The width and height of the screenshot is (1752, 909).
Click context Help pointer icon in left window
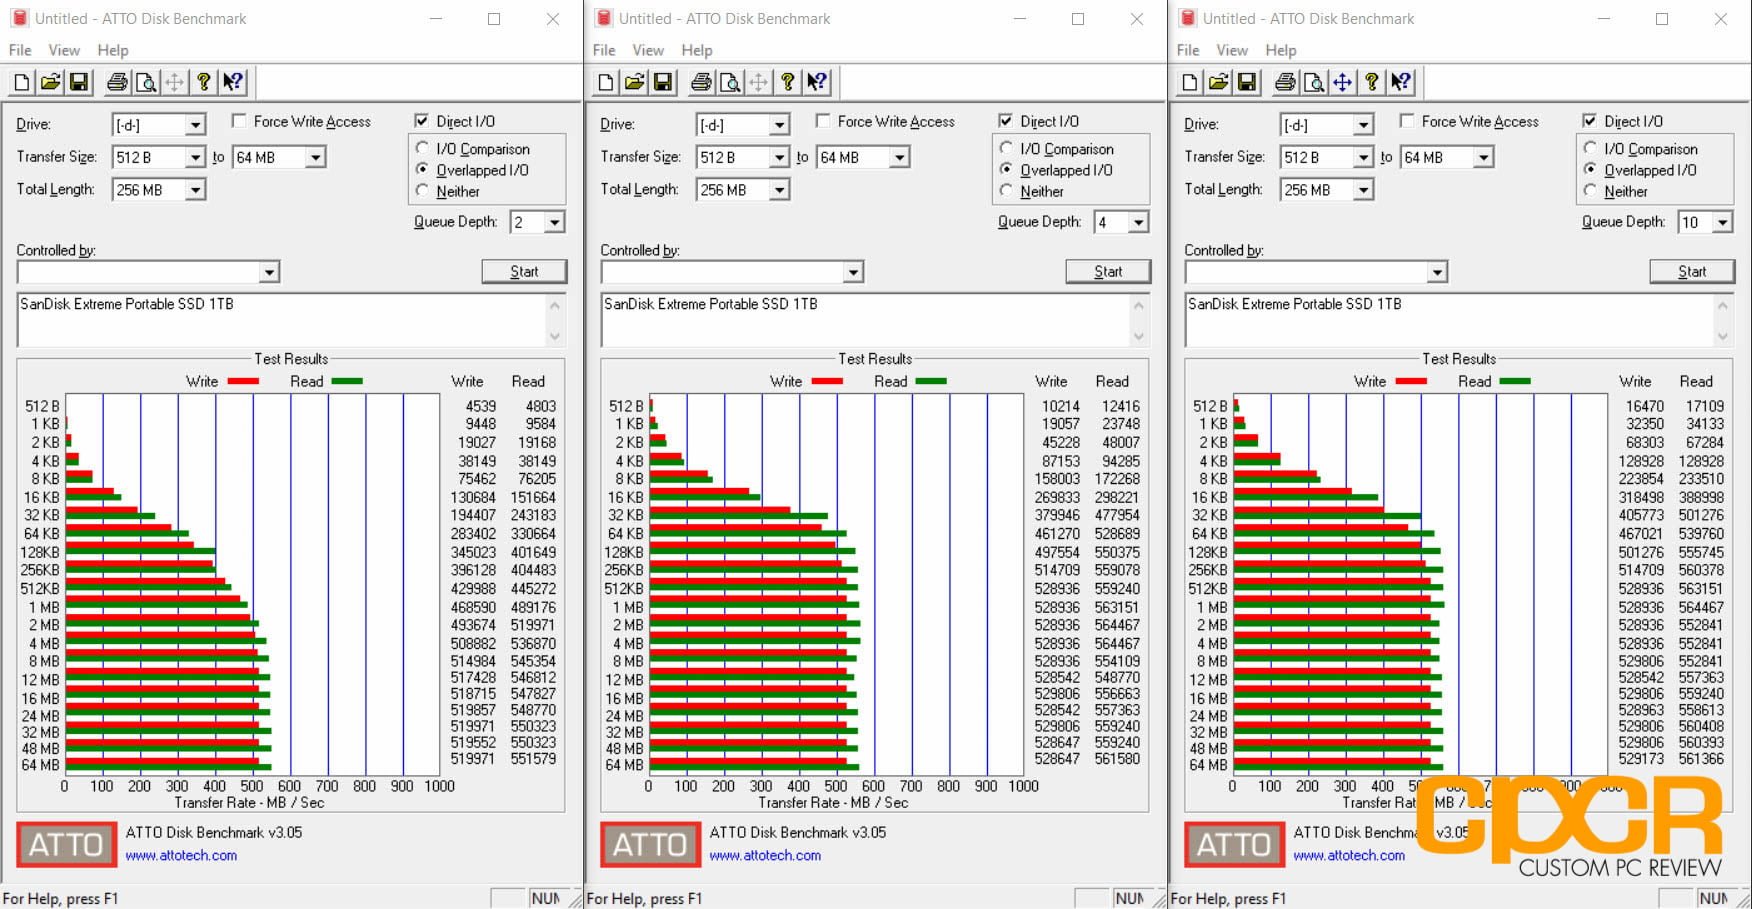[x=232, y=82]
